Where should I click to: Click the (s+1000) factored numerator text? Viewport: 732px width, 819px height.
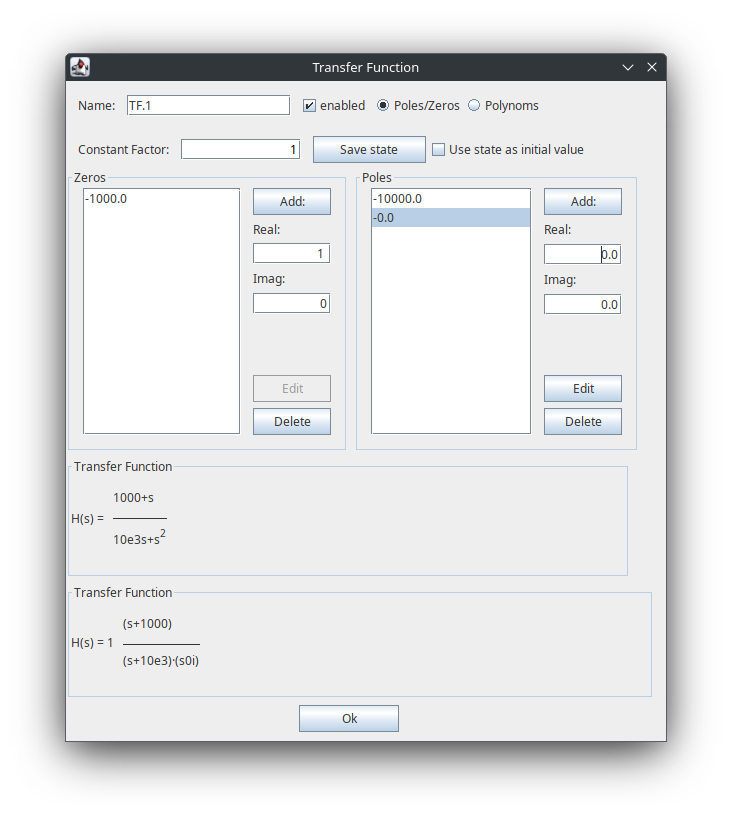point(147,624)
